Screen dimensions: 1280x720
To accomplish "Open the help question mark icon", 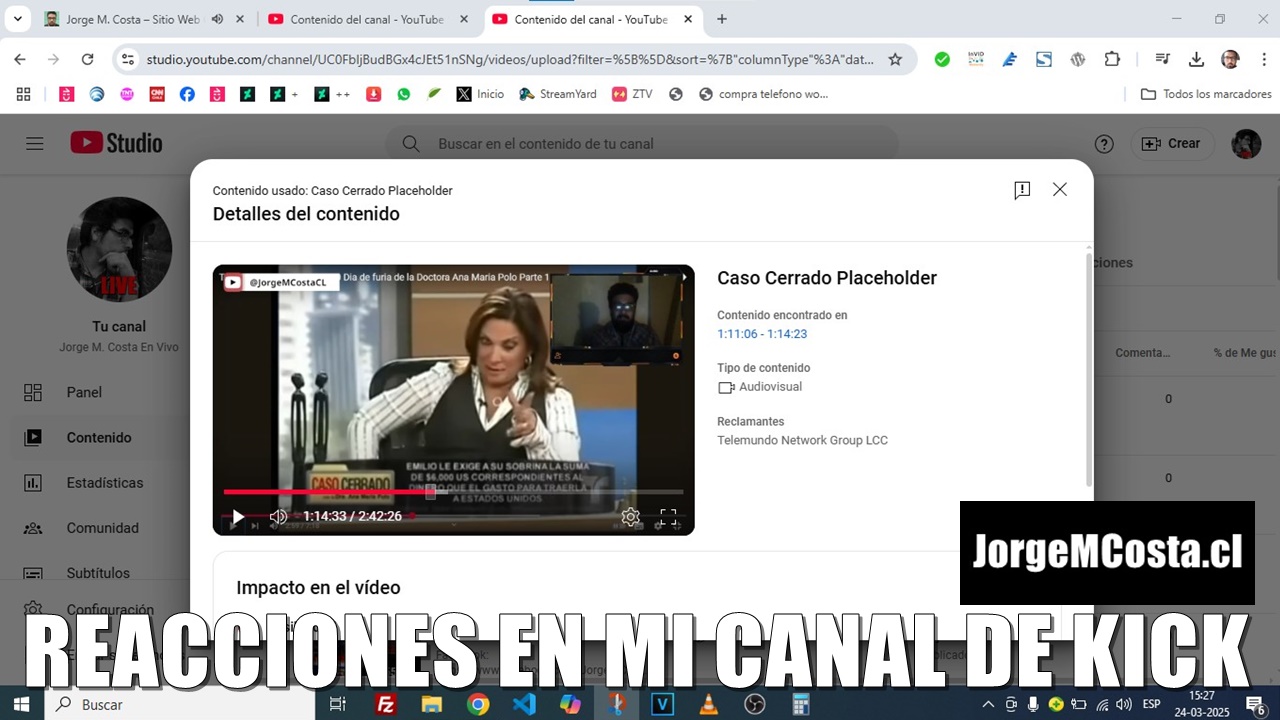I will point(1104,144).
